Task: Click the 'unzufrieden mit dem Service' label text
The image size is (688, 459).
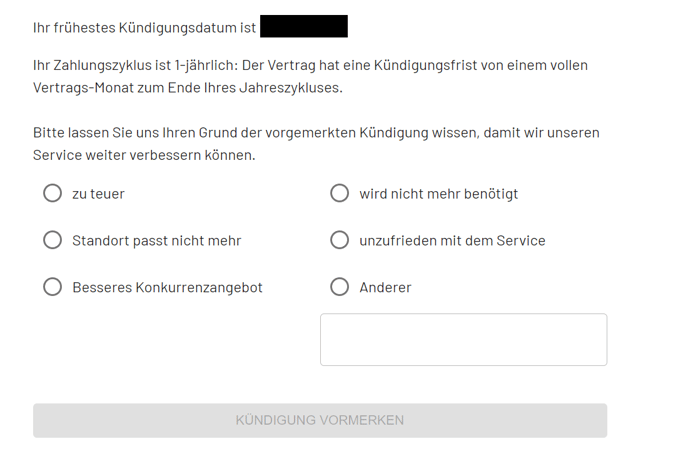Action: [x=452, y=241]
